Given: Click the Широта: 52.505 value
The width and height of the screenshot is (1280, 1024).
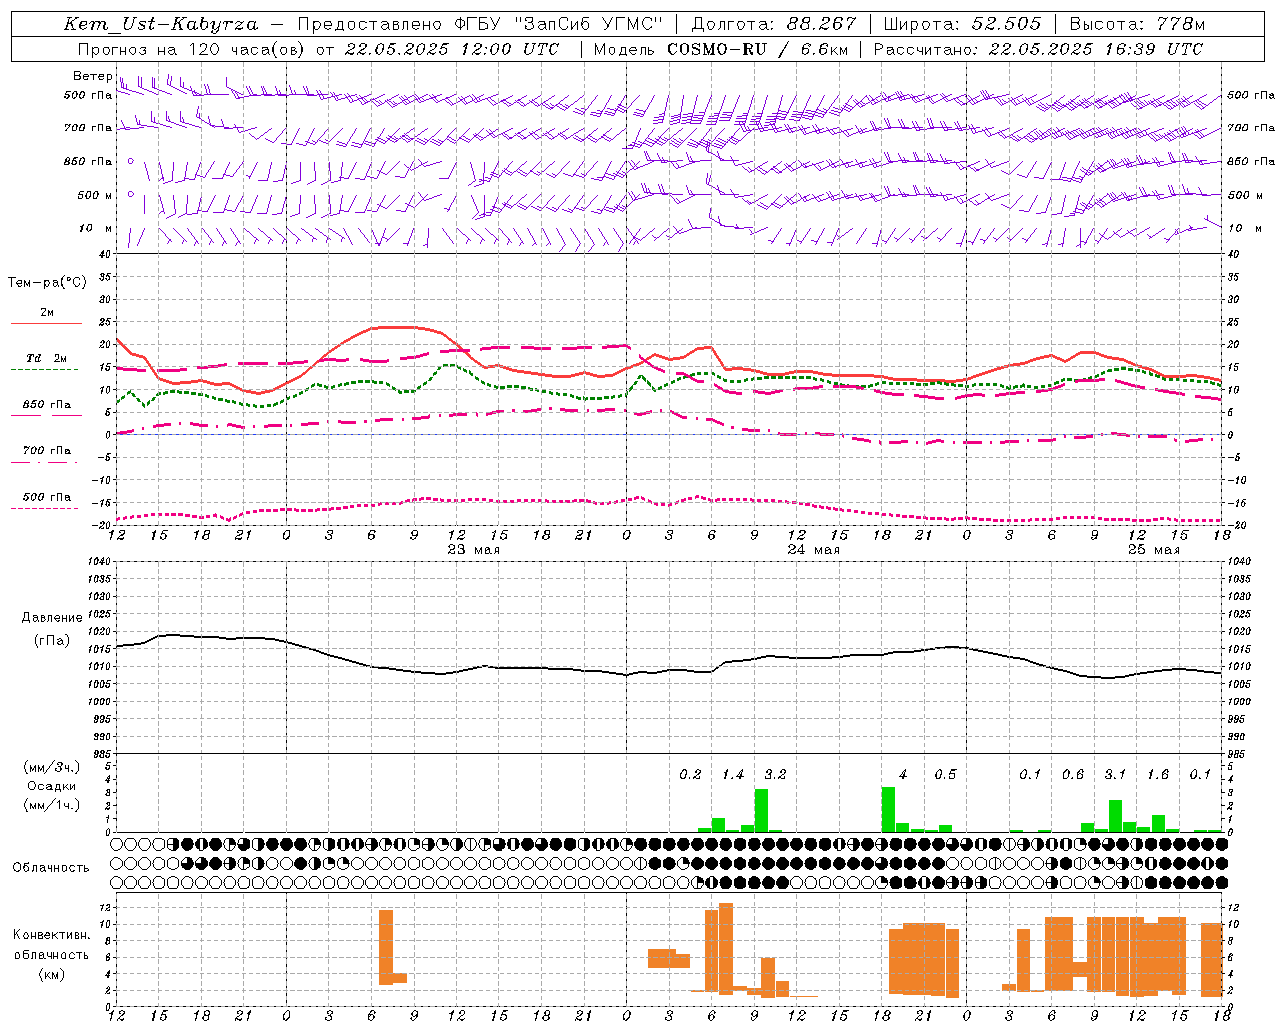Looking at the screenshot, I should tap(962, 24).
